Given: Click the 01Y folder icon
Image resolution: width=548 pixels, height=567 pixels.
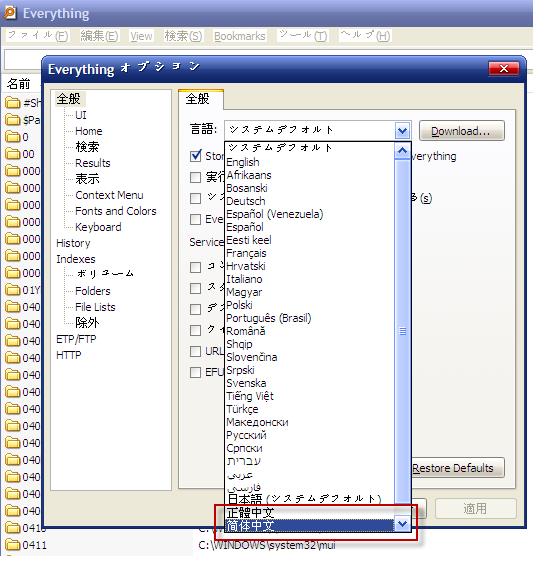Looking at the screenshot, I should tap(13, 290).
